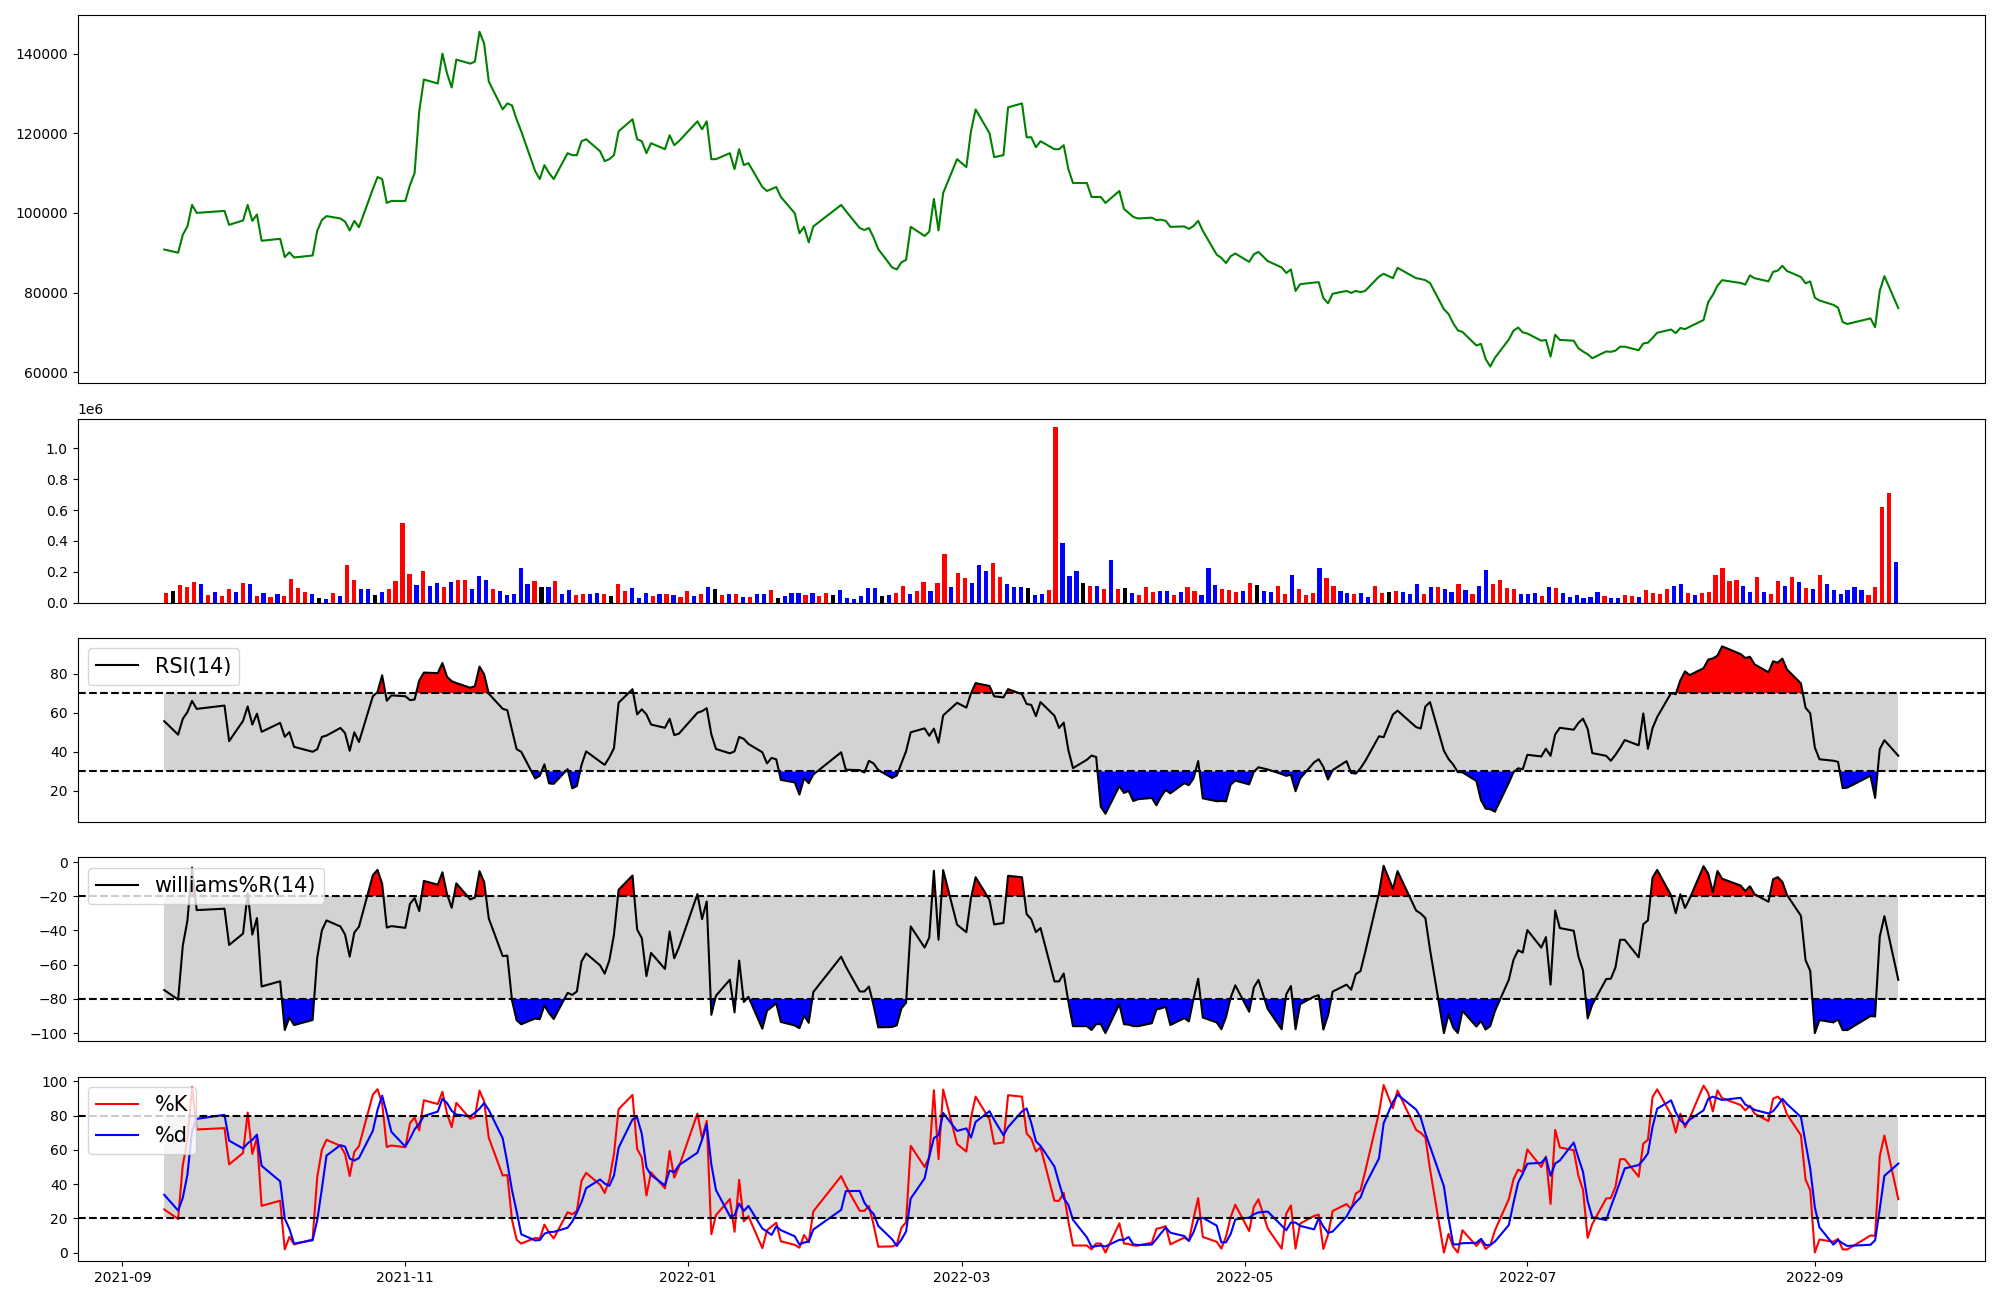Click the 2021-11 x-axis date label
This screenshot has width=2000, height=1300.
pos(406,1277)
